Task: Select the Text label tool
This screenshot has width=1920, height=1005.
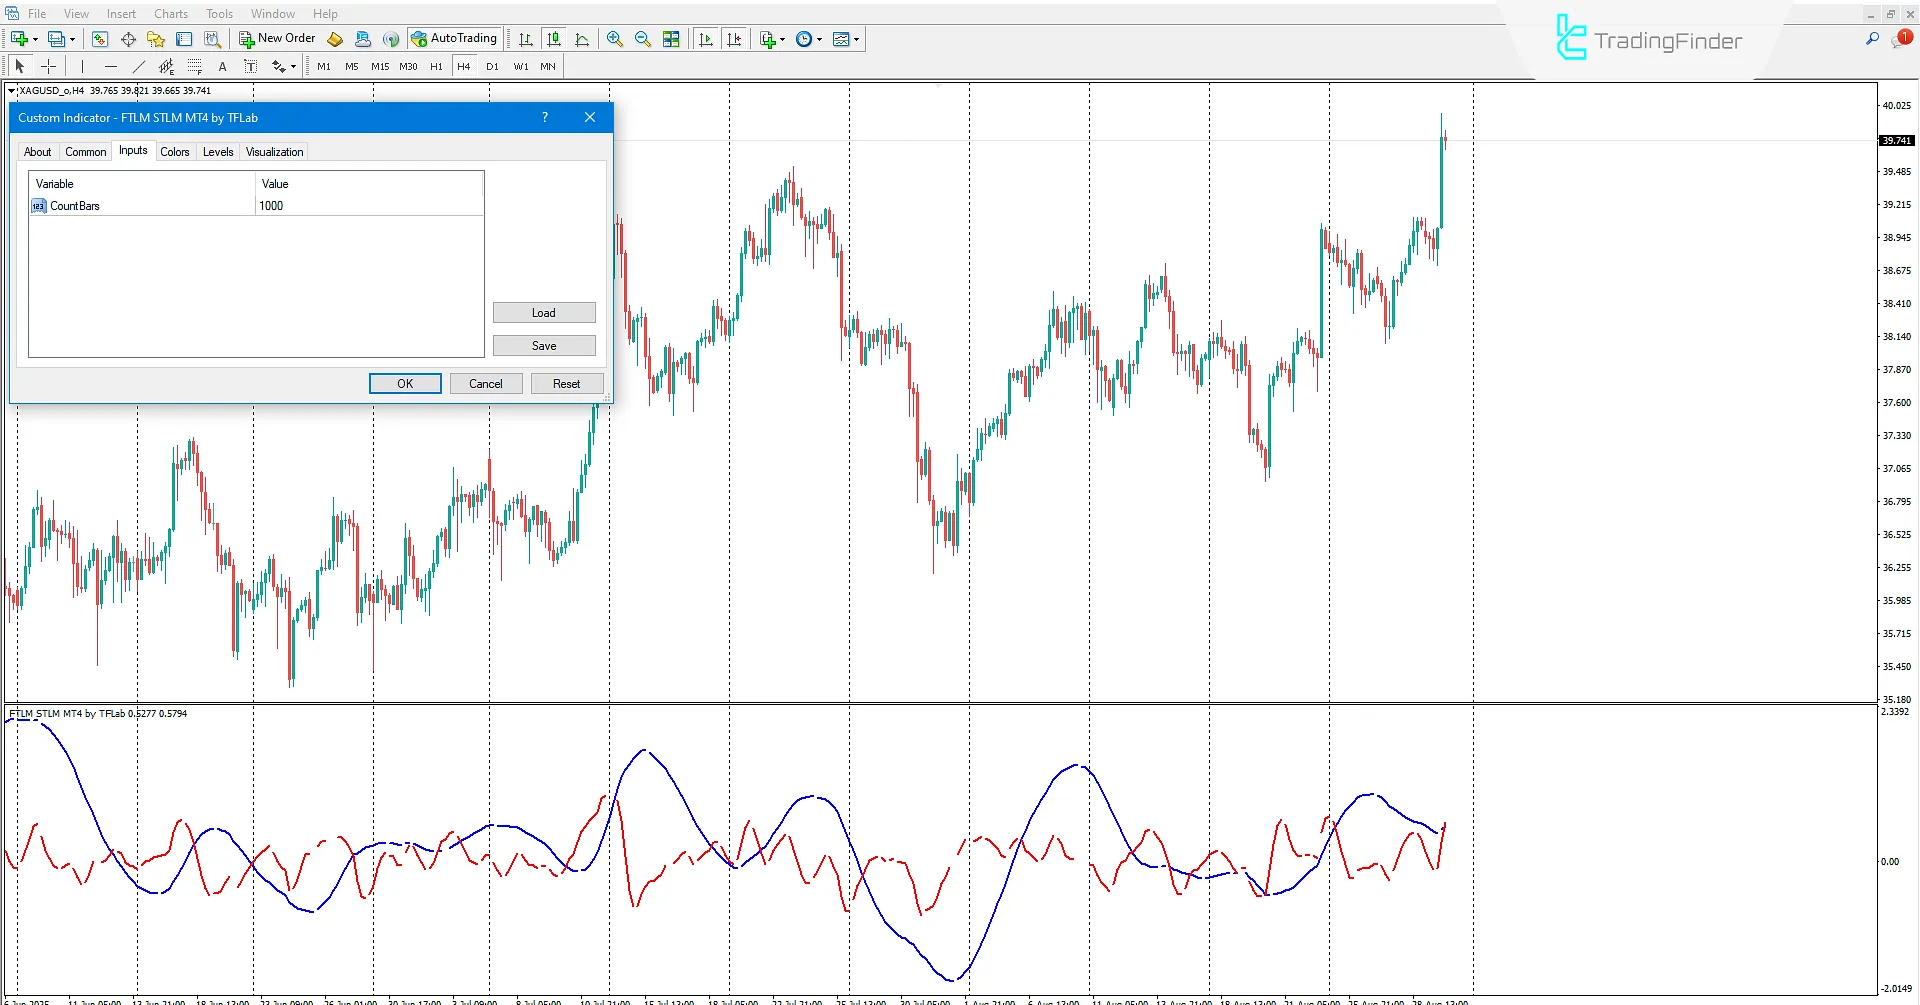Action: 251,66
